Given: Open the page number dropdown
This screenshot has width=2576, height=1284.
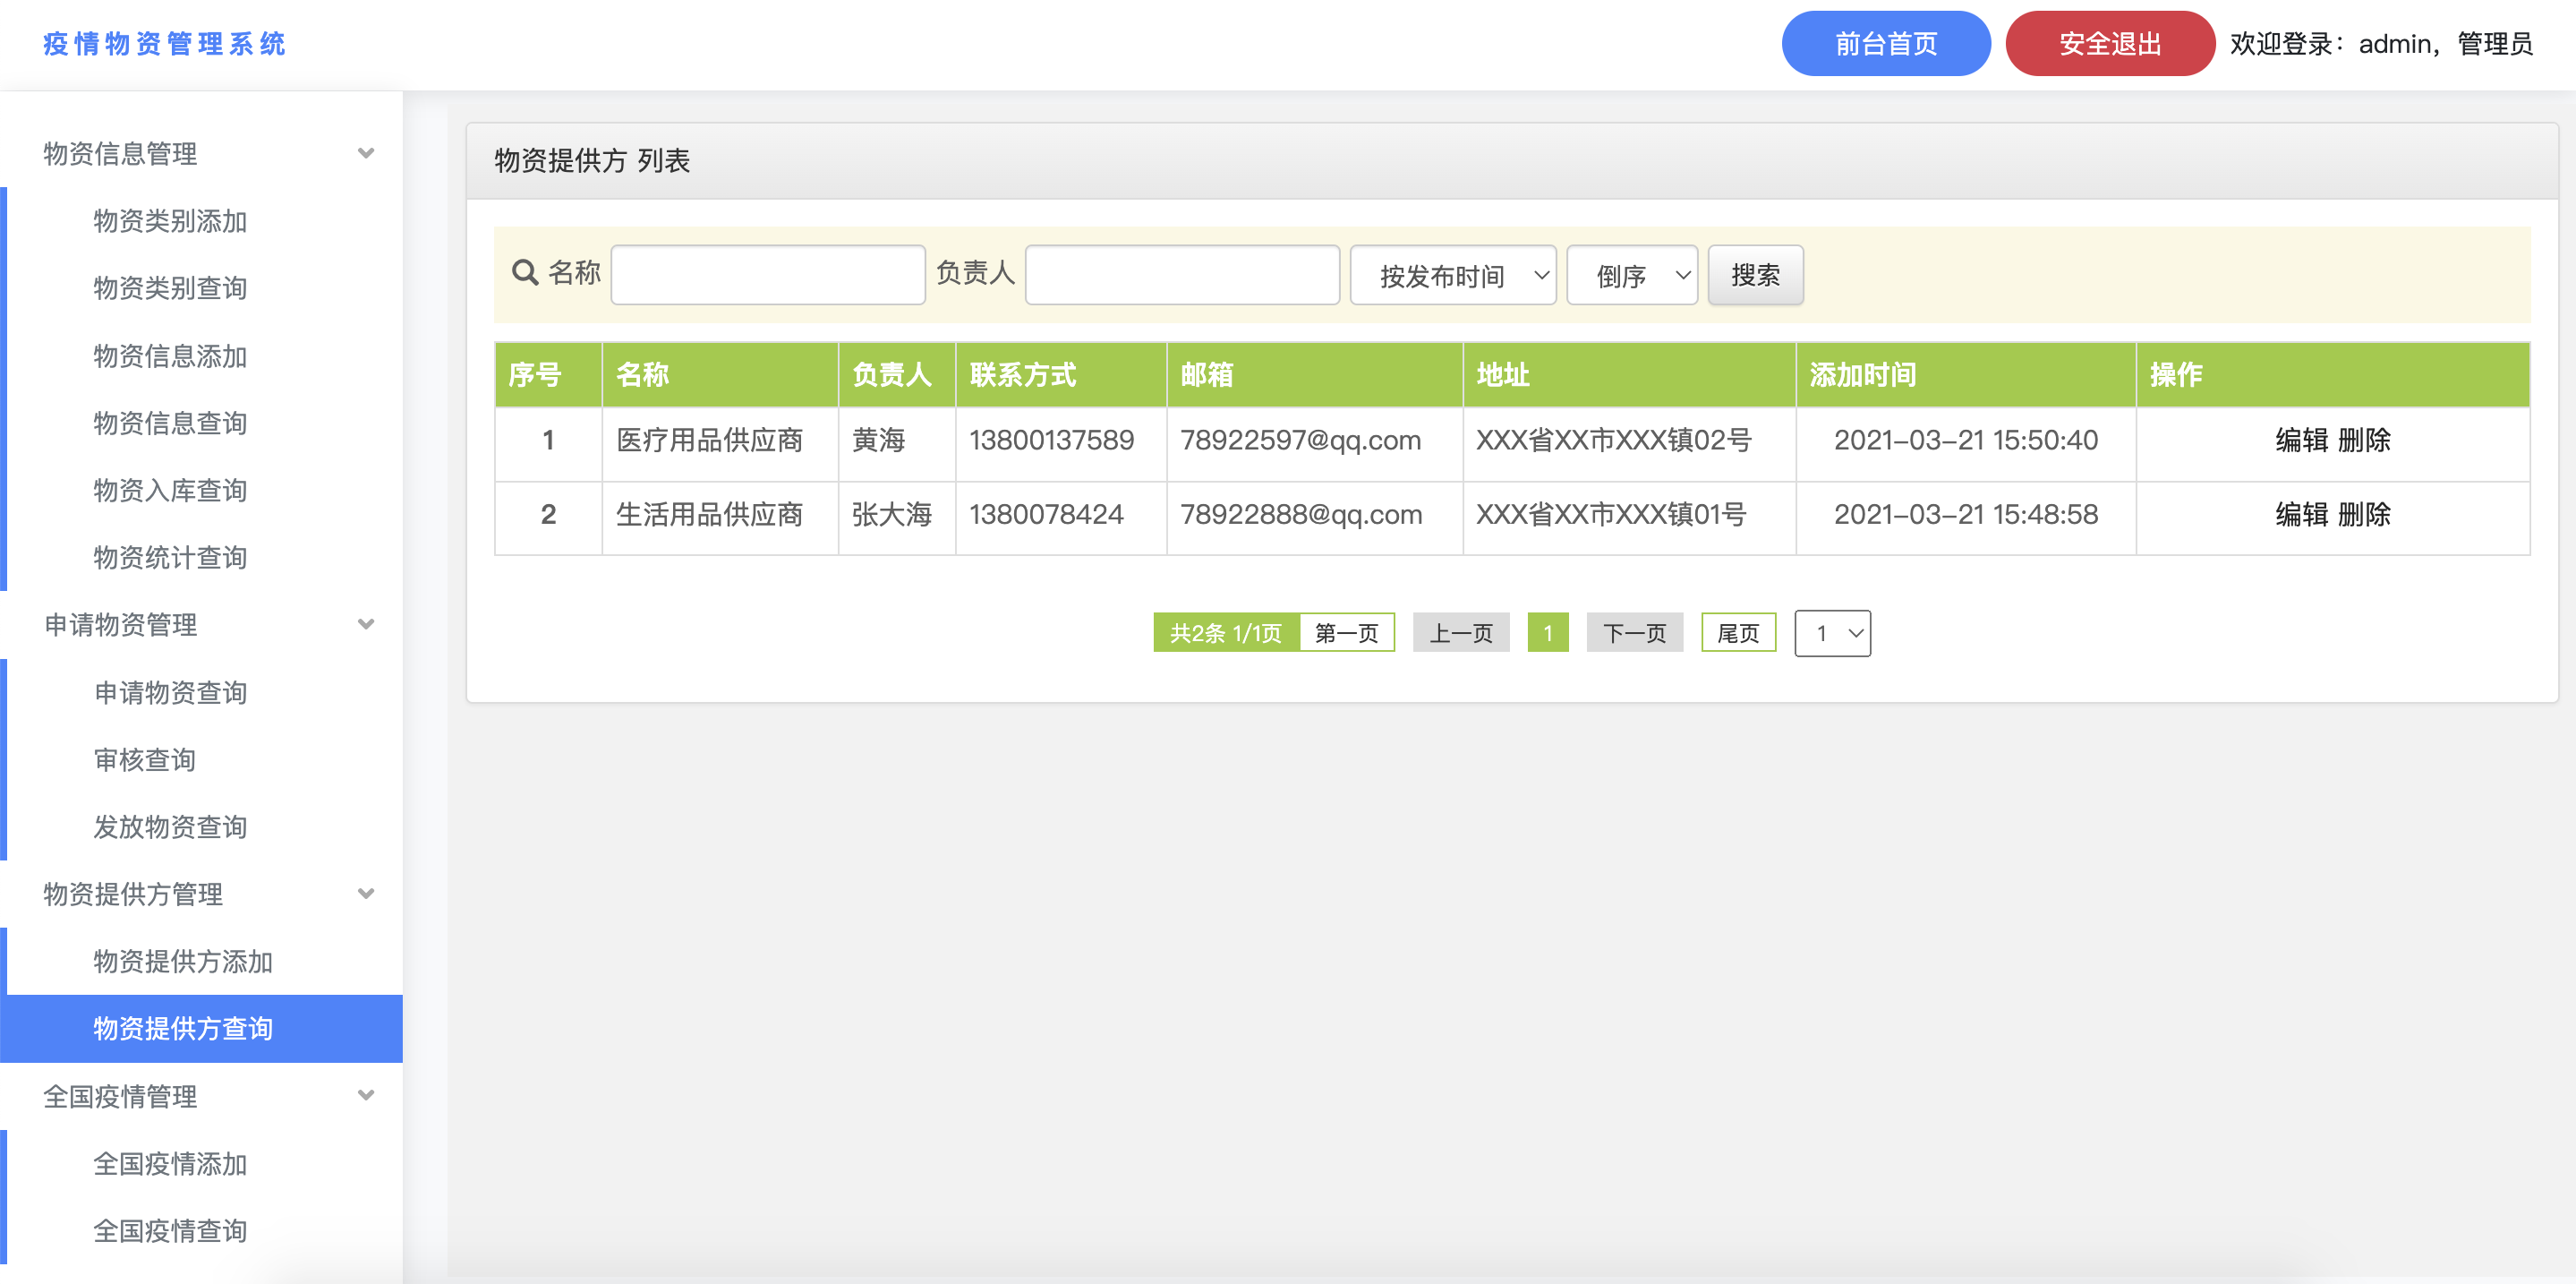Looking at the screenshot, I should pos(1832,633).
